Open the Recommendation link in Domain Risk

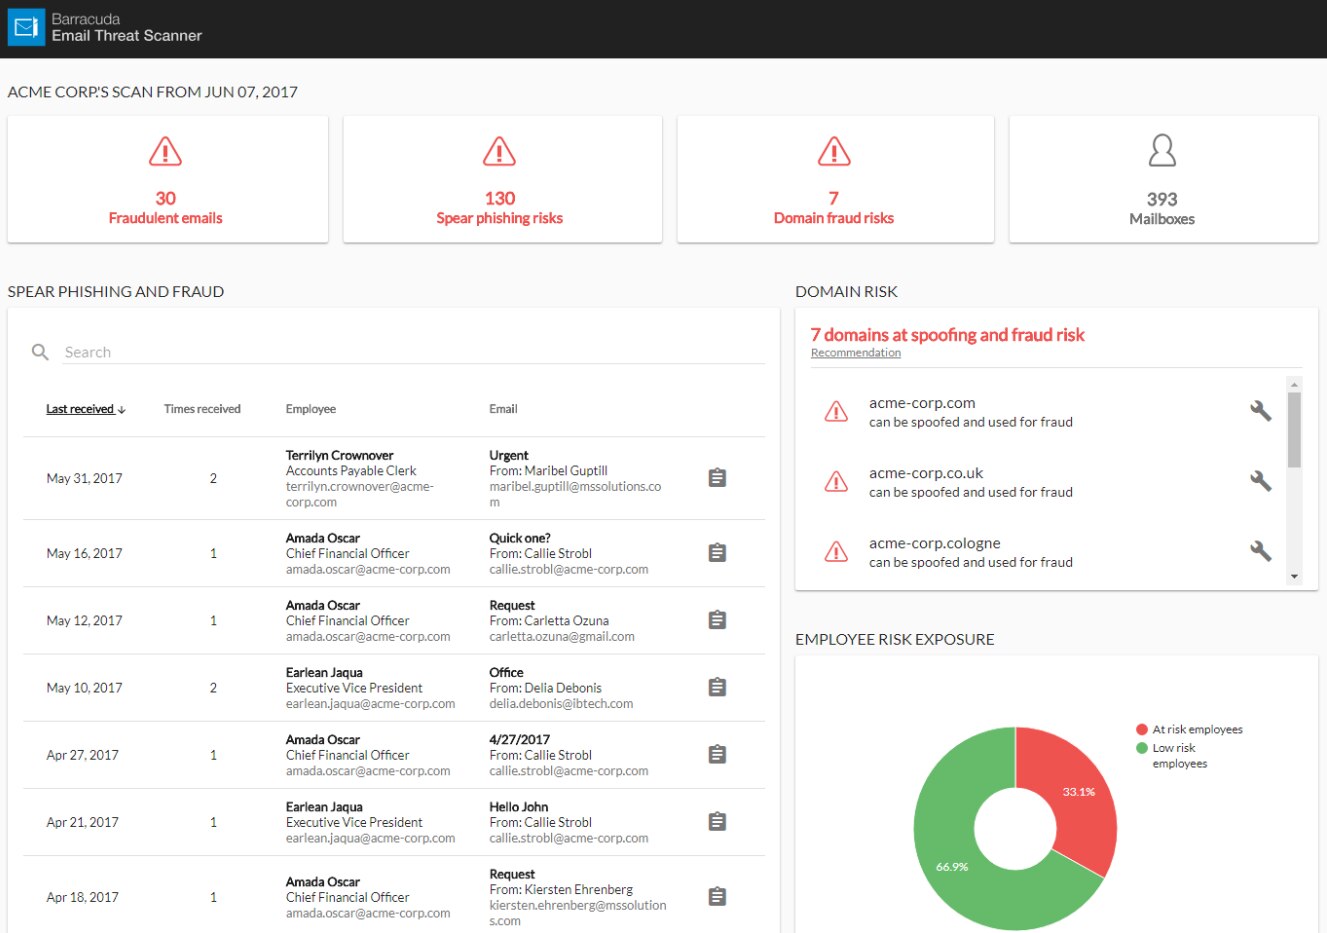(x=855, y=352)
